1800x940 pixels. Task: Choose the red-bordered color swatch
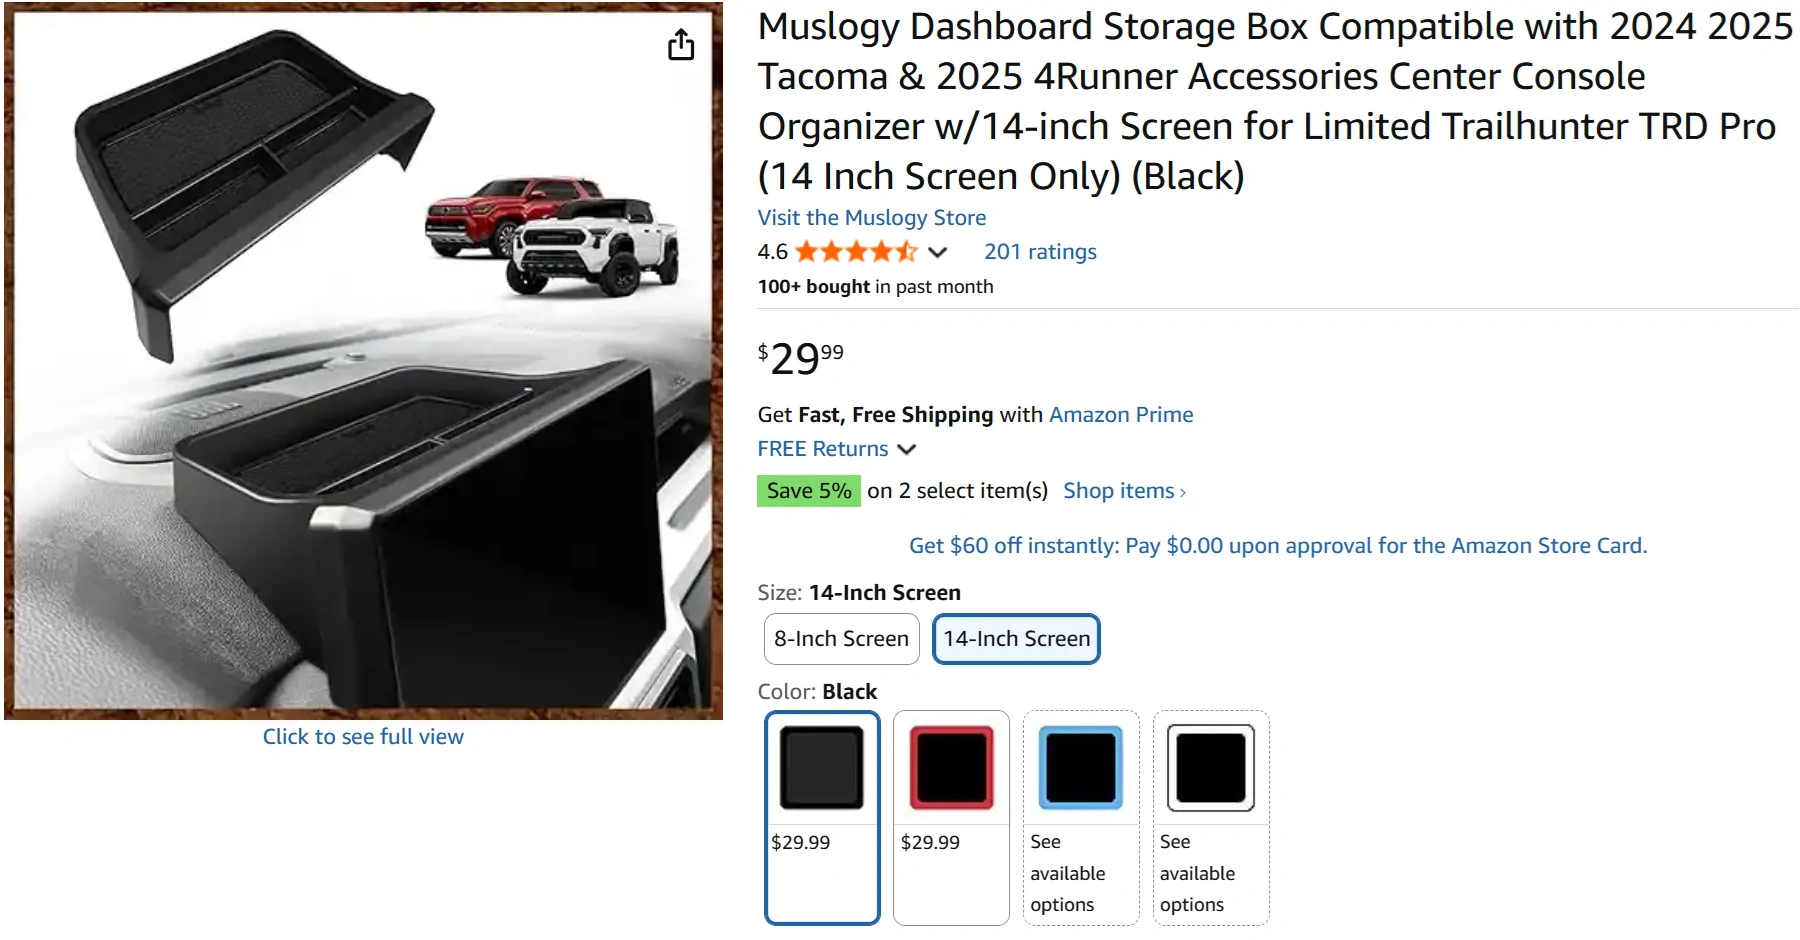pyautogui.click(x=951, y=768)
